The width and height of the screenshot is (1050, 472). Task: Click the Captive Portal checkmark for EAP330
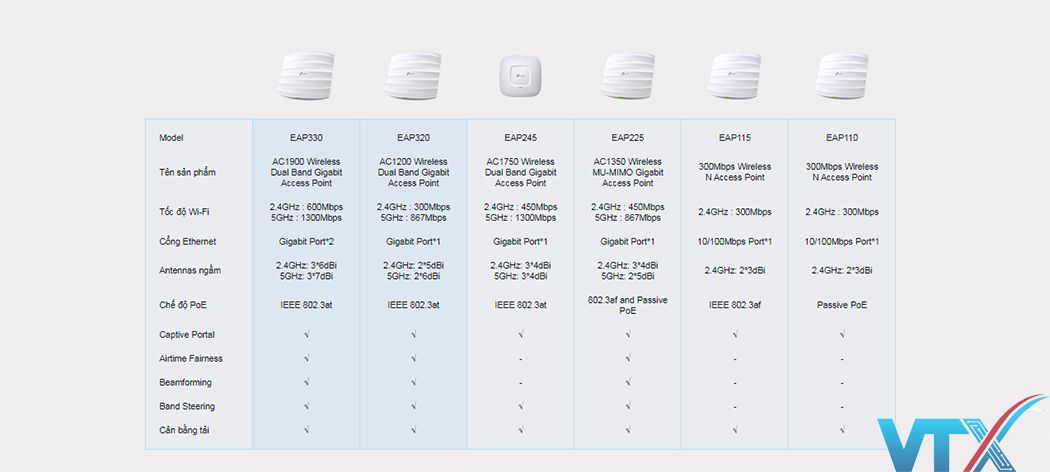point(306,335)
